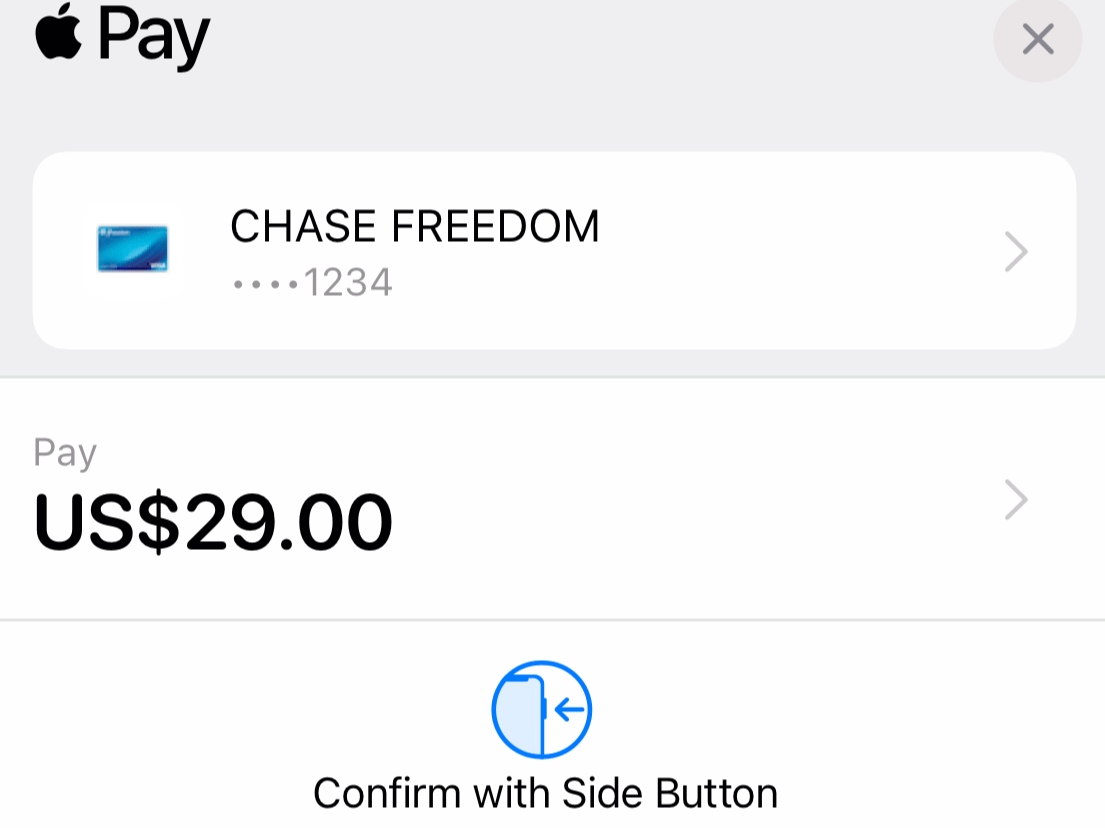
Task: Click the Apple logo in the header
Action: 60,30
